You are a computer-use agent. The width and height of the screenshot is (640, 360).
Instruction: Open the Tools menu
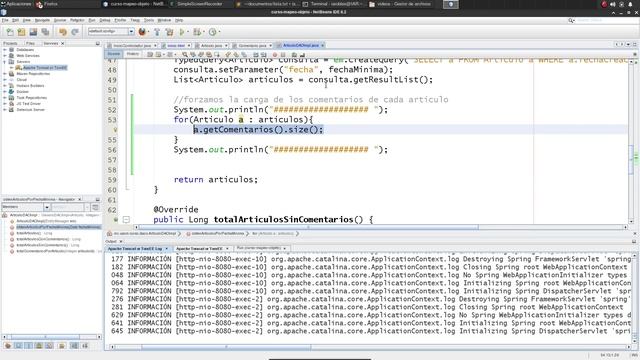click(149, 20)
